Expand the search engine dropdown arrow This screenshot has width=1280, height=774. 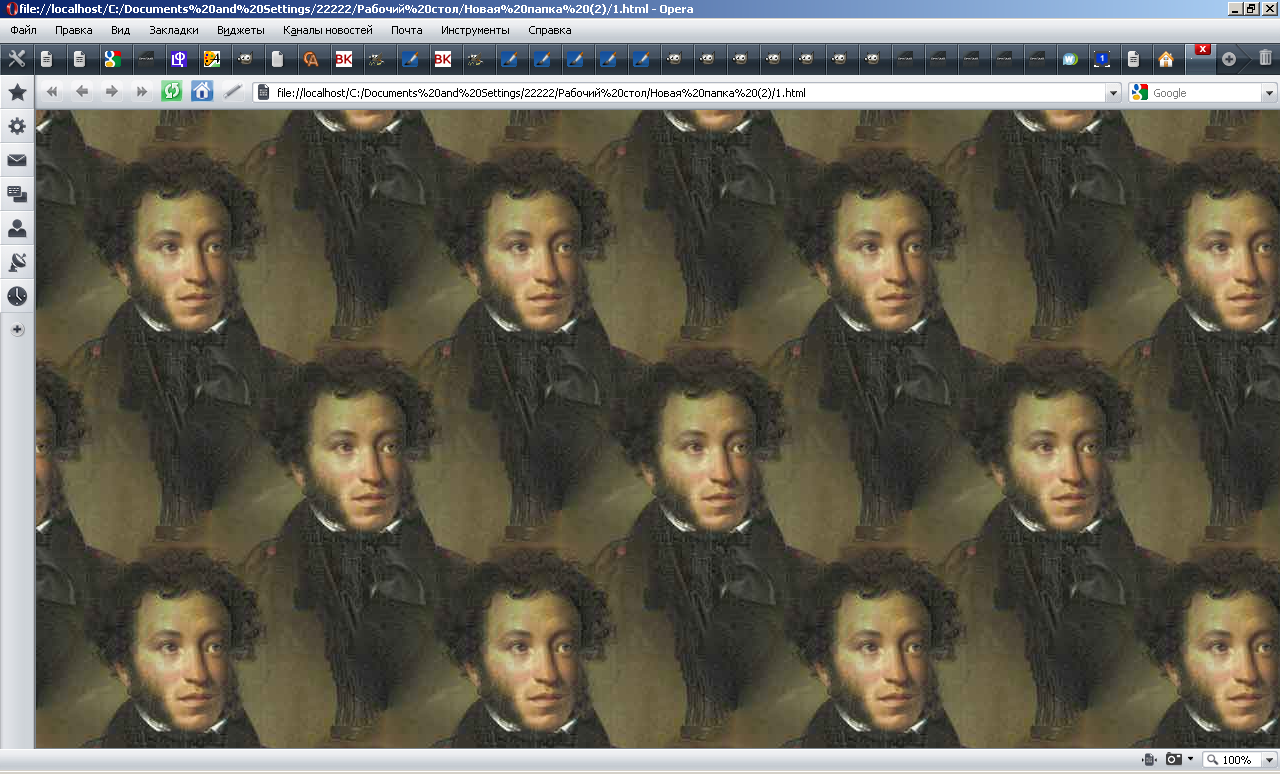[x=1270, y=93]
